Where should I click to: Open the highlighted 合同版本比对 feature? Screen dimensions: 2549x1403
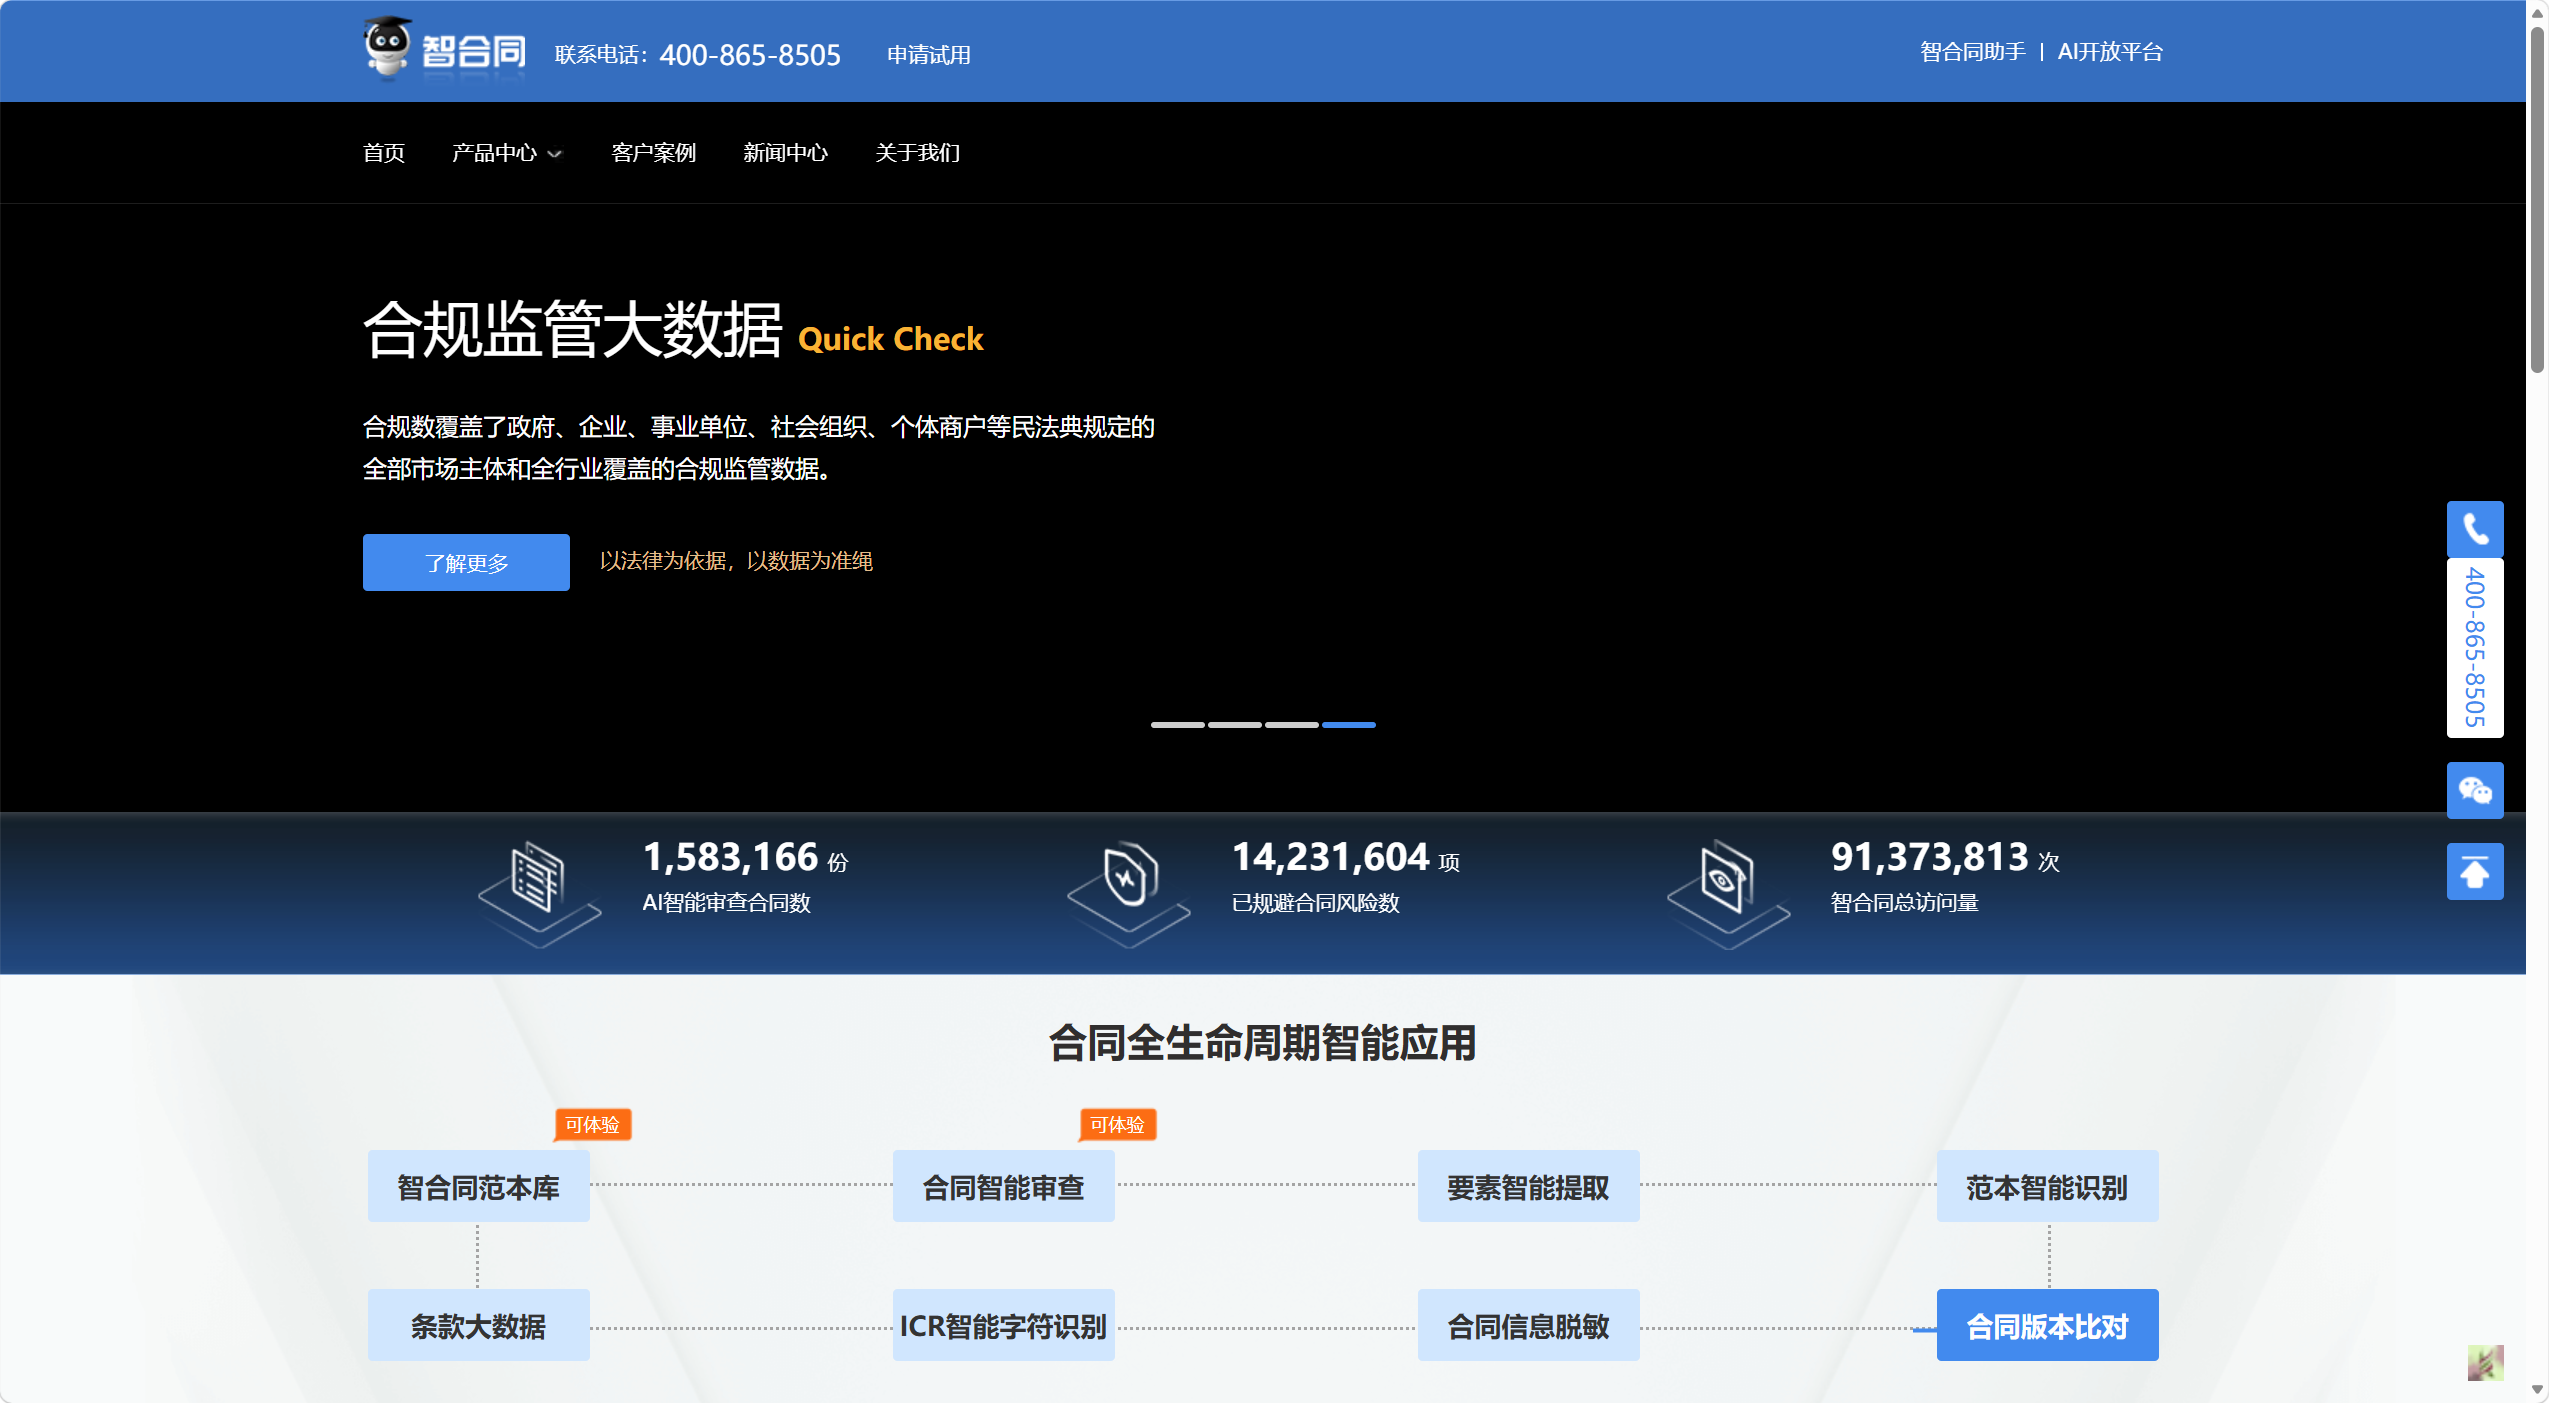coord(2047,1325)
